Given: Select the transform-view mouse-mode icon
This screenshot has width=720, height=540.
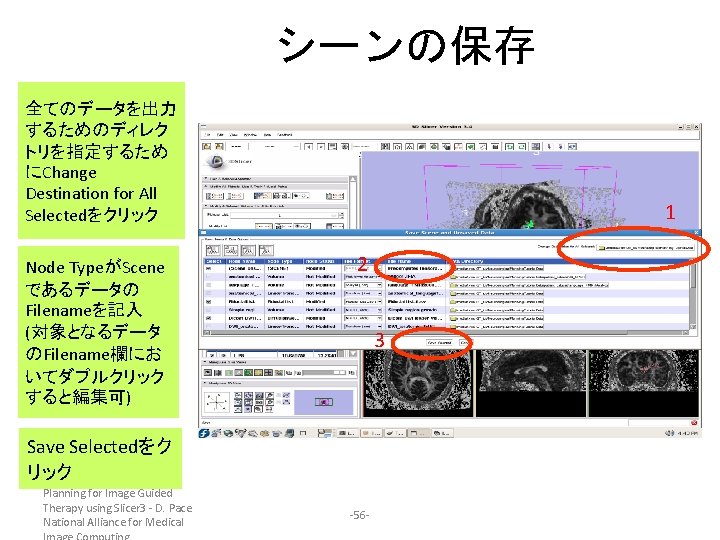Looking at the screenshot, I should [x=572, y=146].
